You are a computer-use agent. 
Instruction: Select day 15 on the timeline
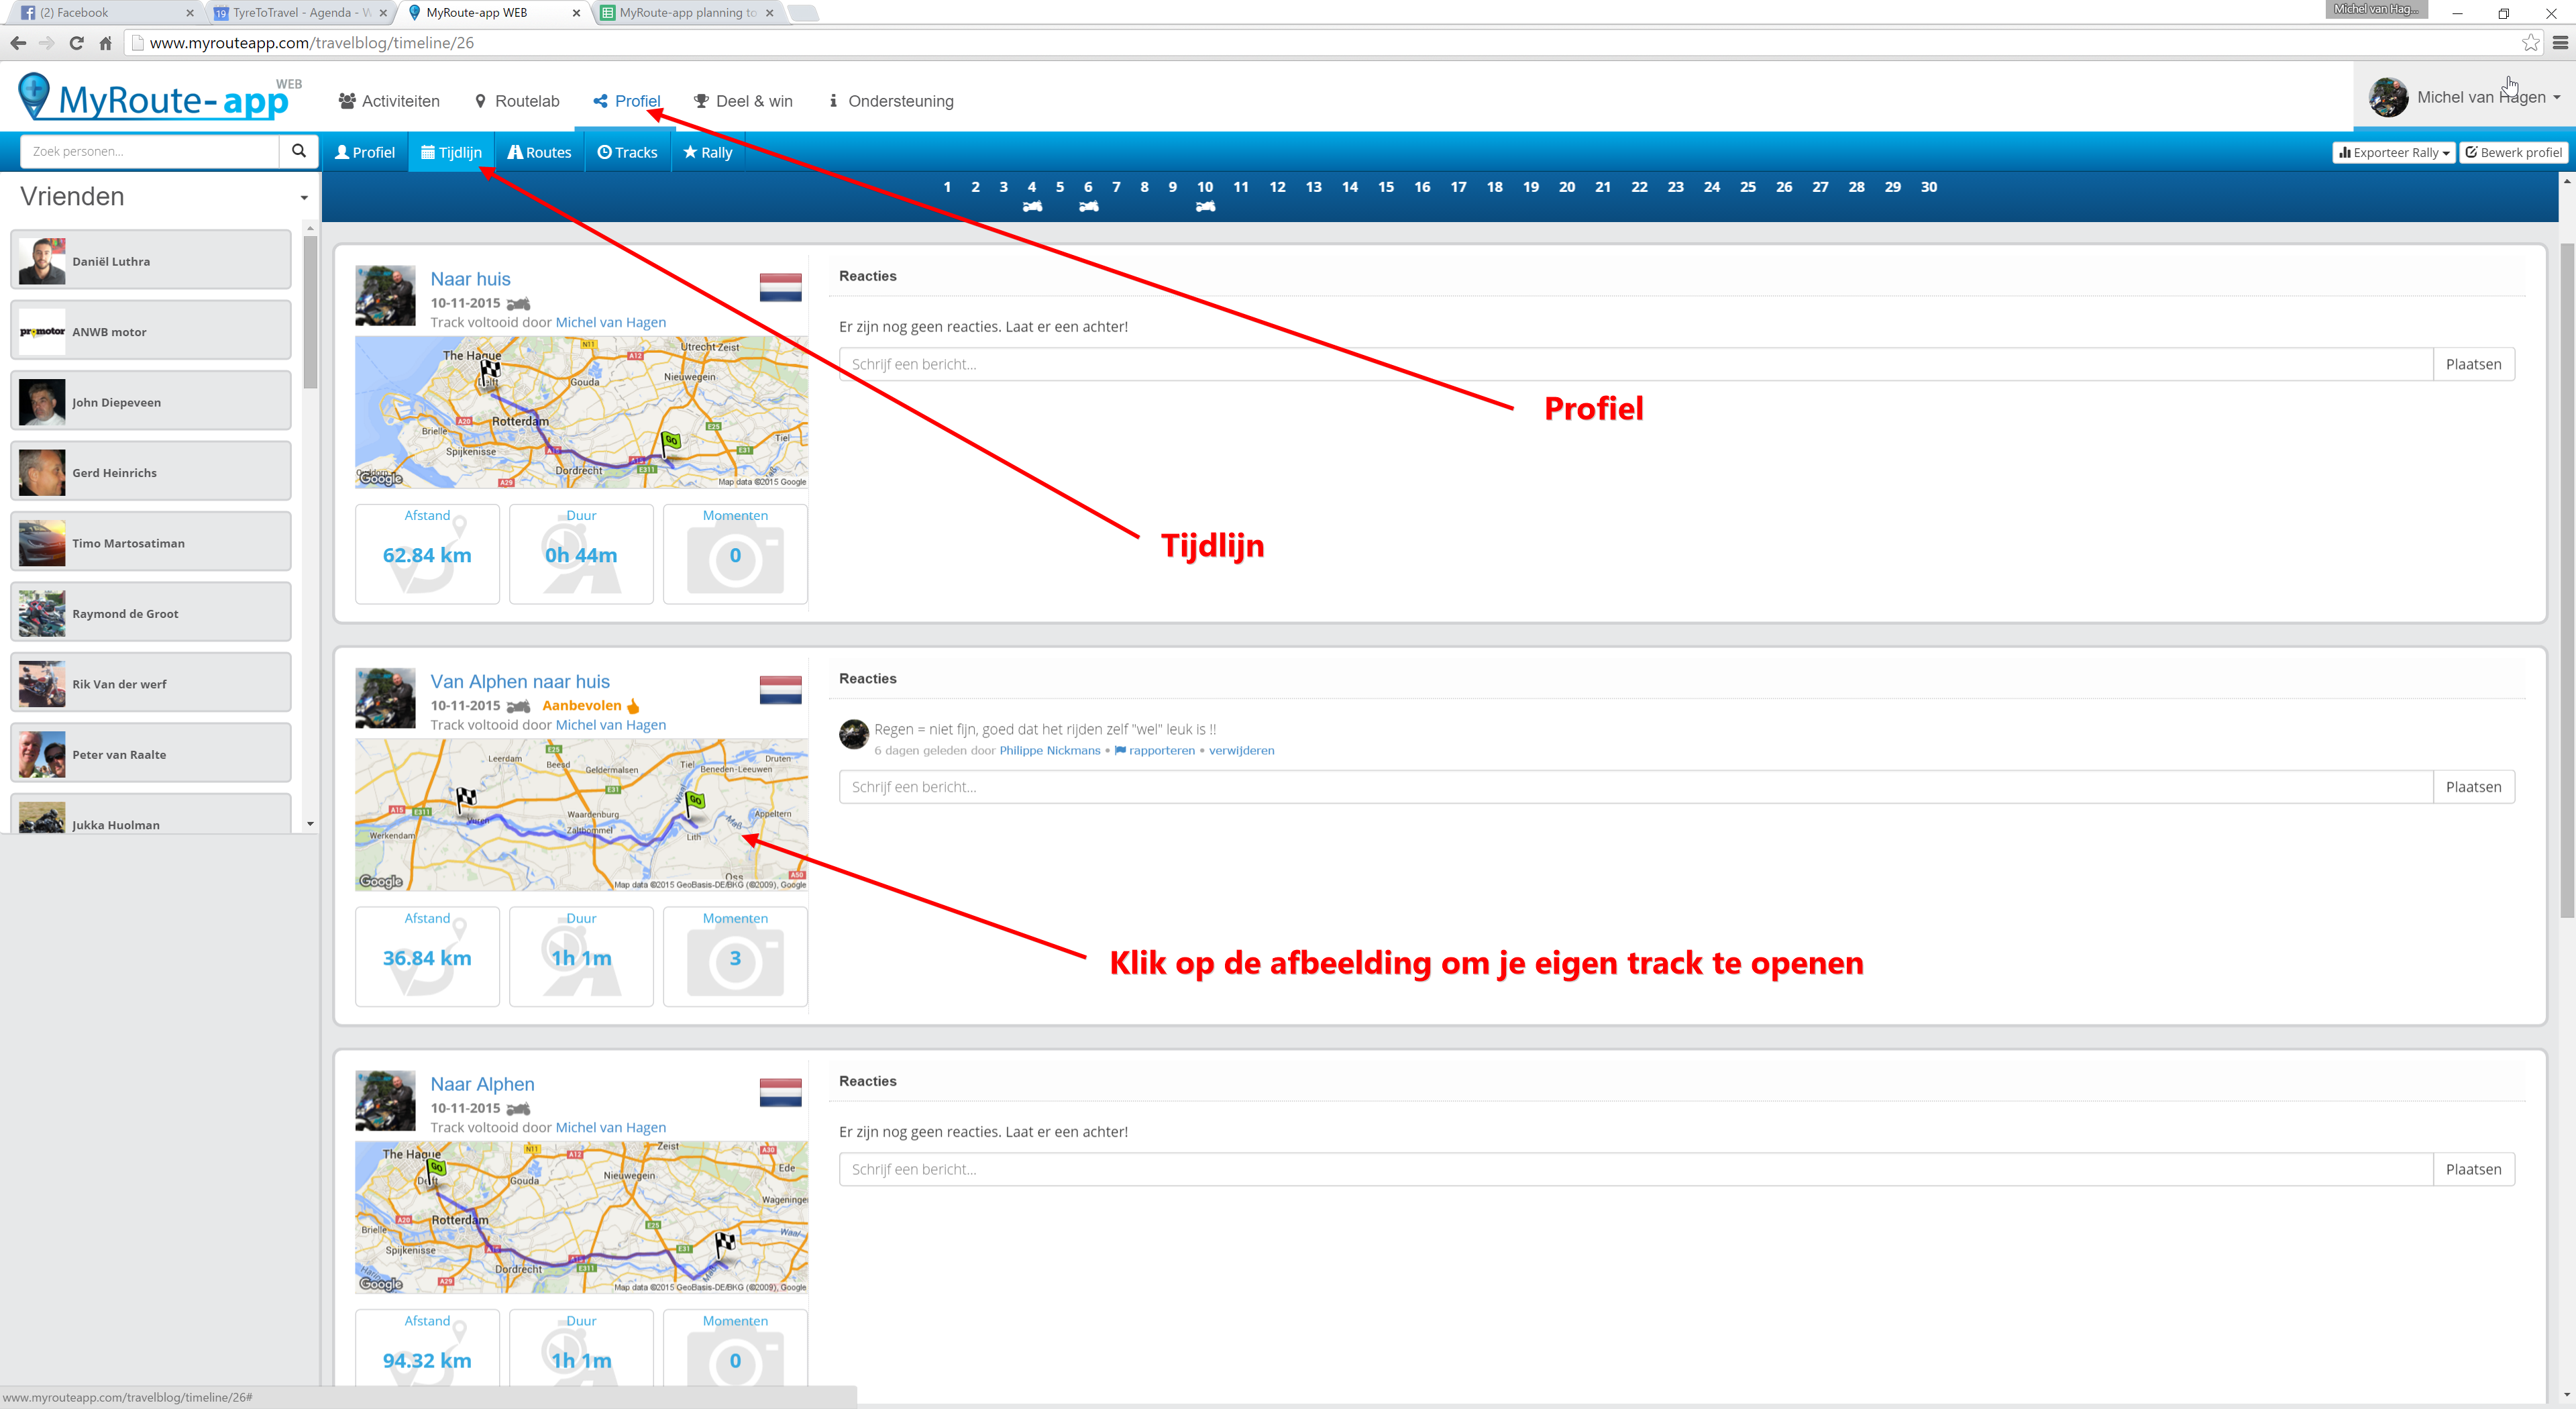1385,187
